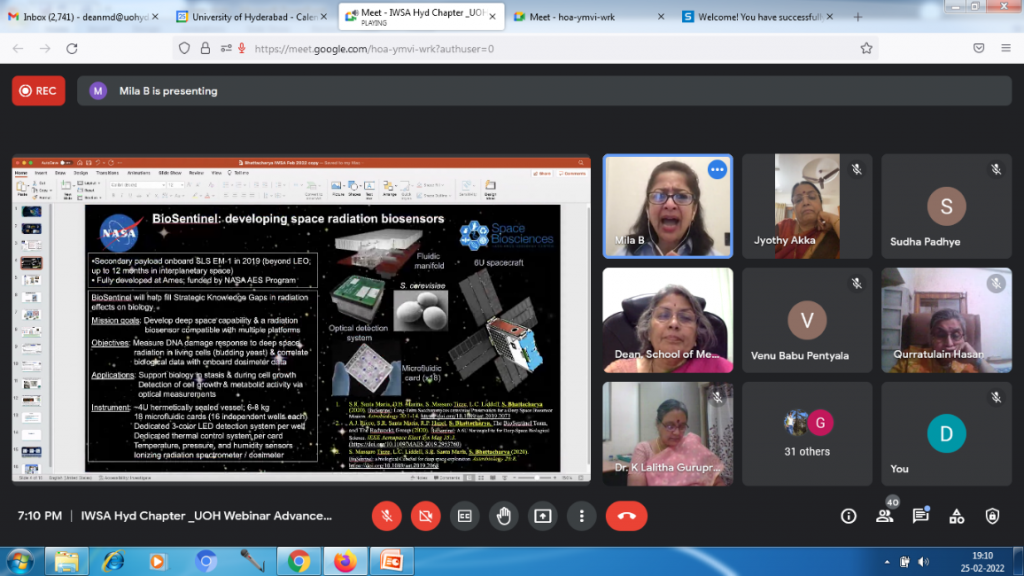Unmute the microphone in Meet
Screen dimensions: 1024x576
point(387,516)
